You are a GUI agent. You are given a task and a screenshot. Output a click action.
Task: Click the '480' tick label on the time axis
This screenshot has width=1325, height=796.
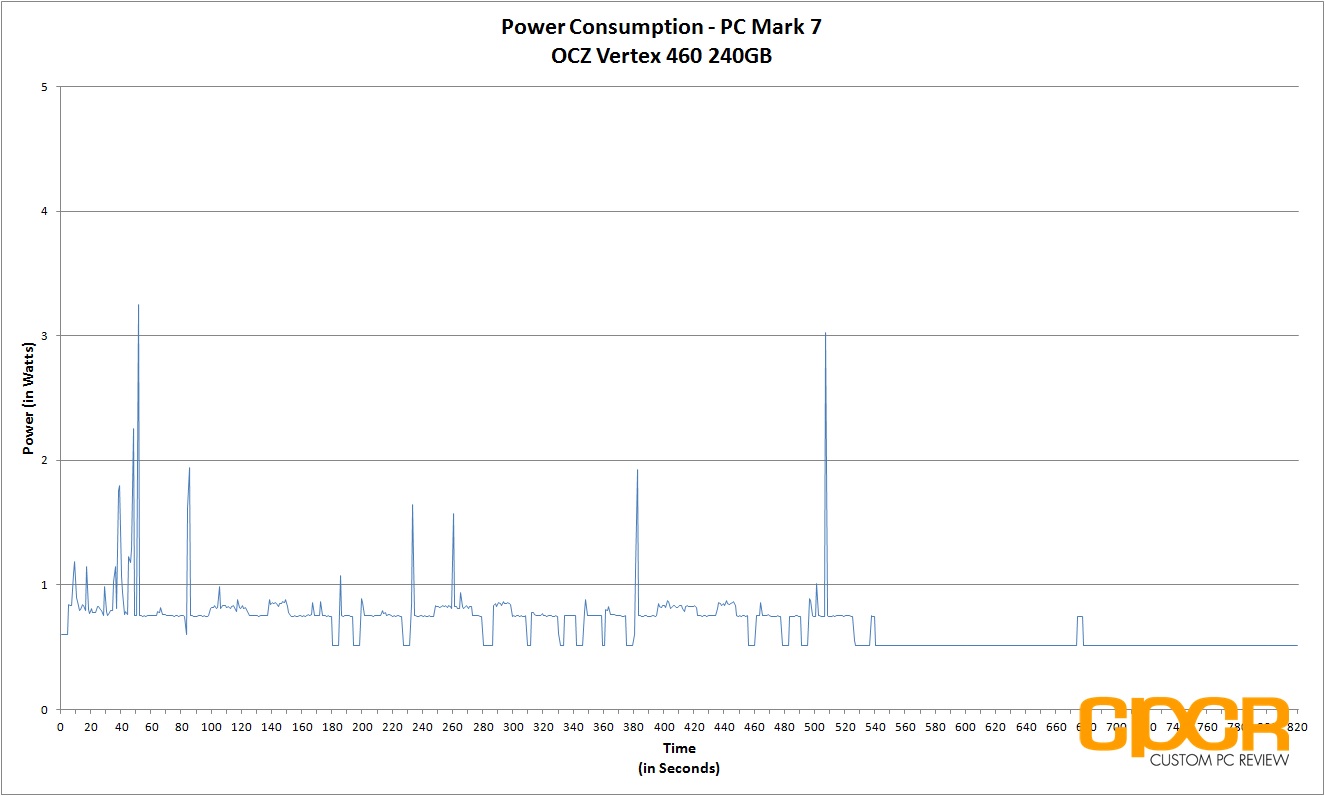point(784,727)
